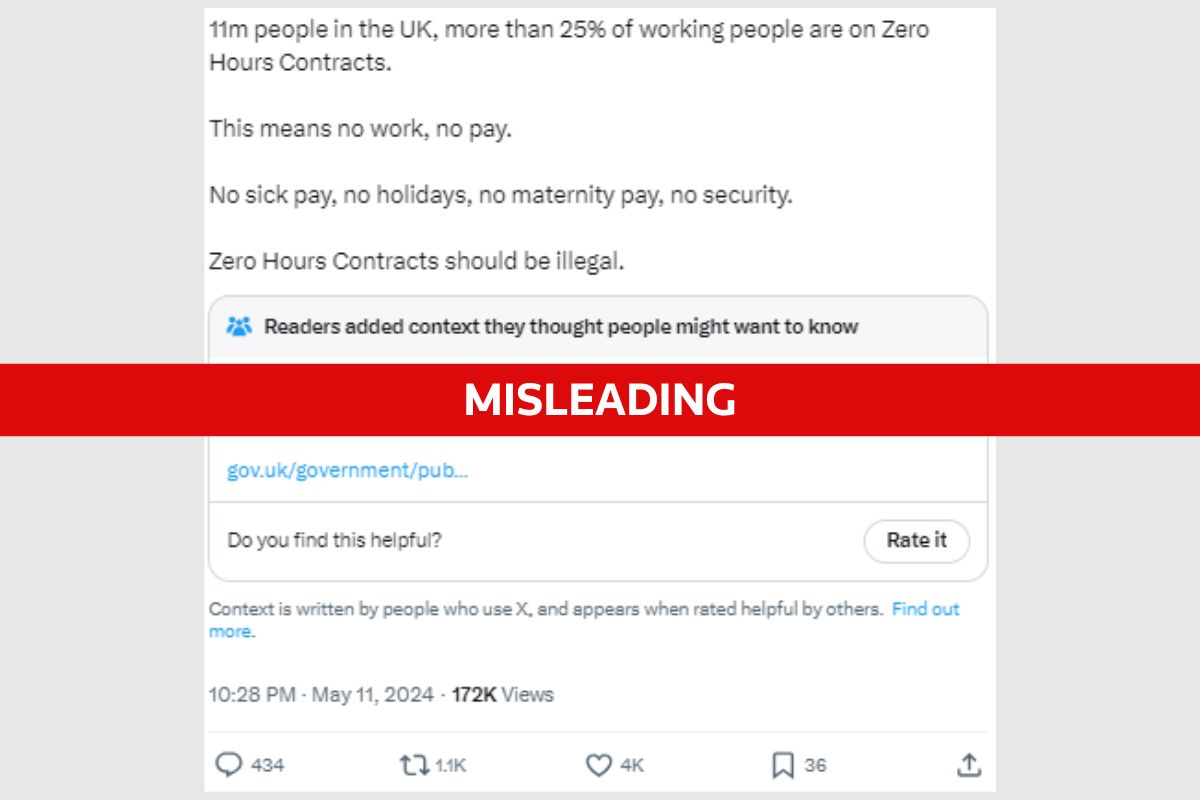The width and height of the screenshot is (1200, 800).
Task: Click the 36 bookmarks count
Action: pos(815,765)
